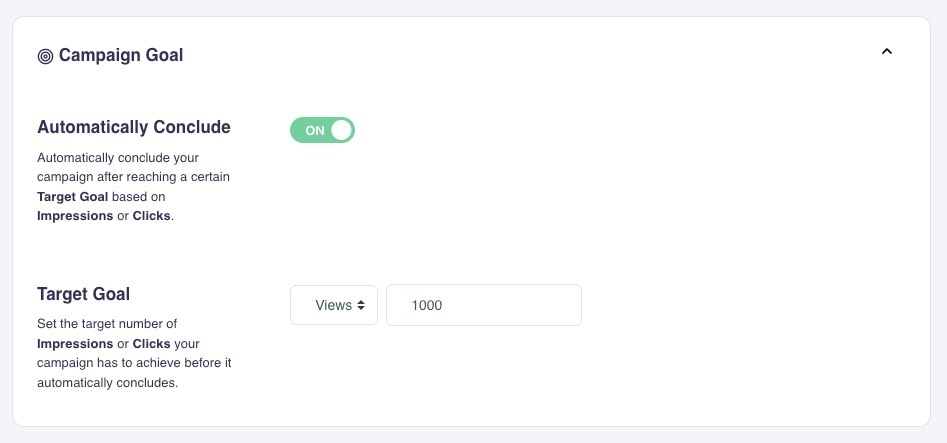
Task: Click bold "Target Goal" in Automatically Conclude description
Action: [72, 196]
